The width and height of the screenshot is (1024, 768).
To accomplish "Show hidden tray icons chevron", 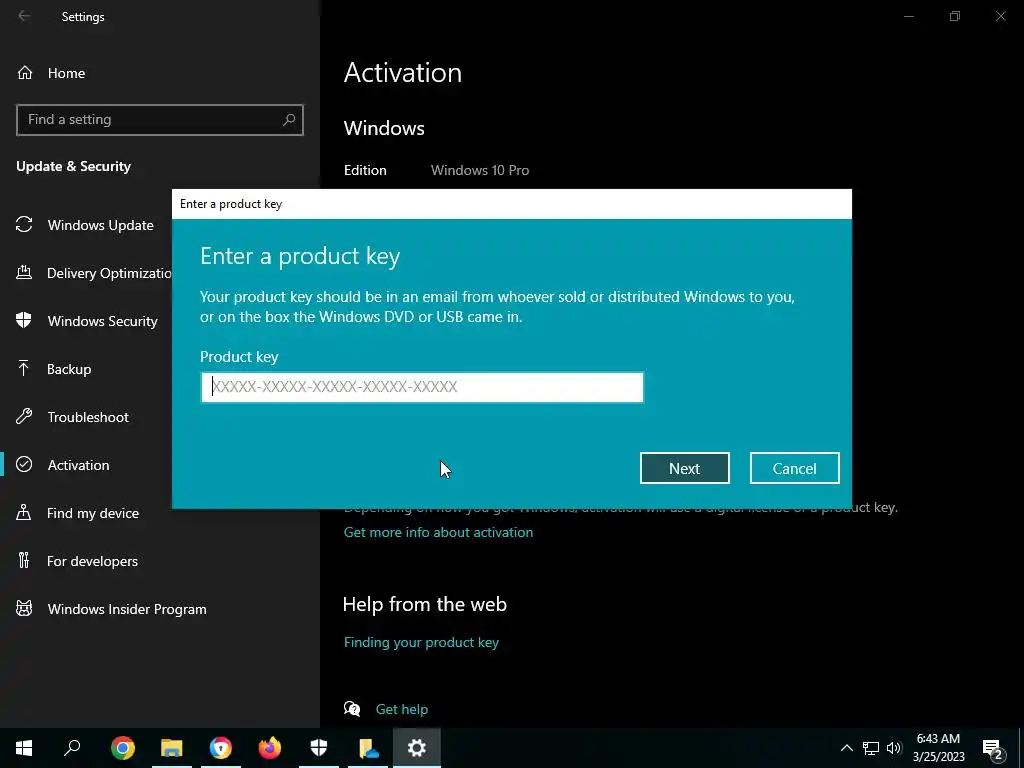I will pos(846,748).
